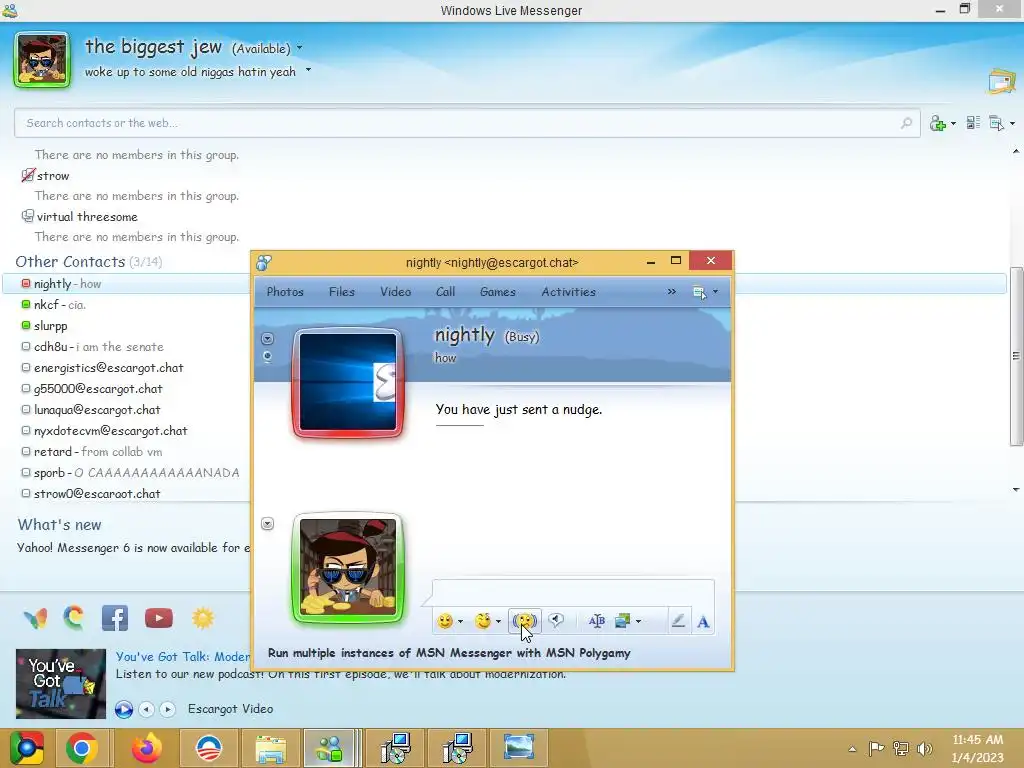Expand the emoticon dropdown arrow
This screenshot has width=1024, height=768.
[460, 622]
